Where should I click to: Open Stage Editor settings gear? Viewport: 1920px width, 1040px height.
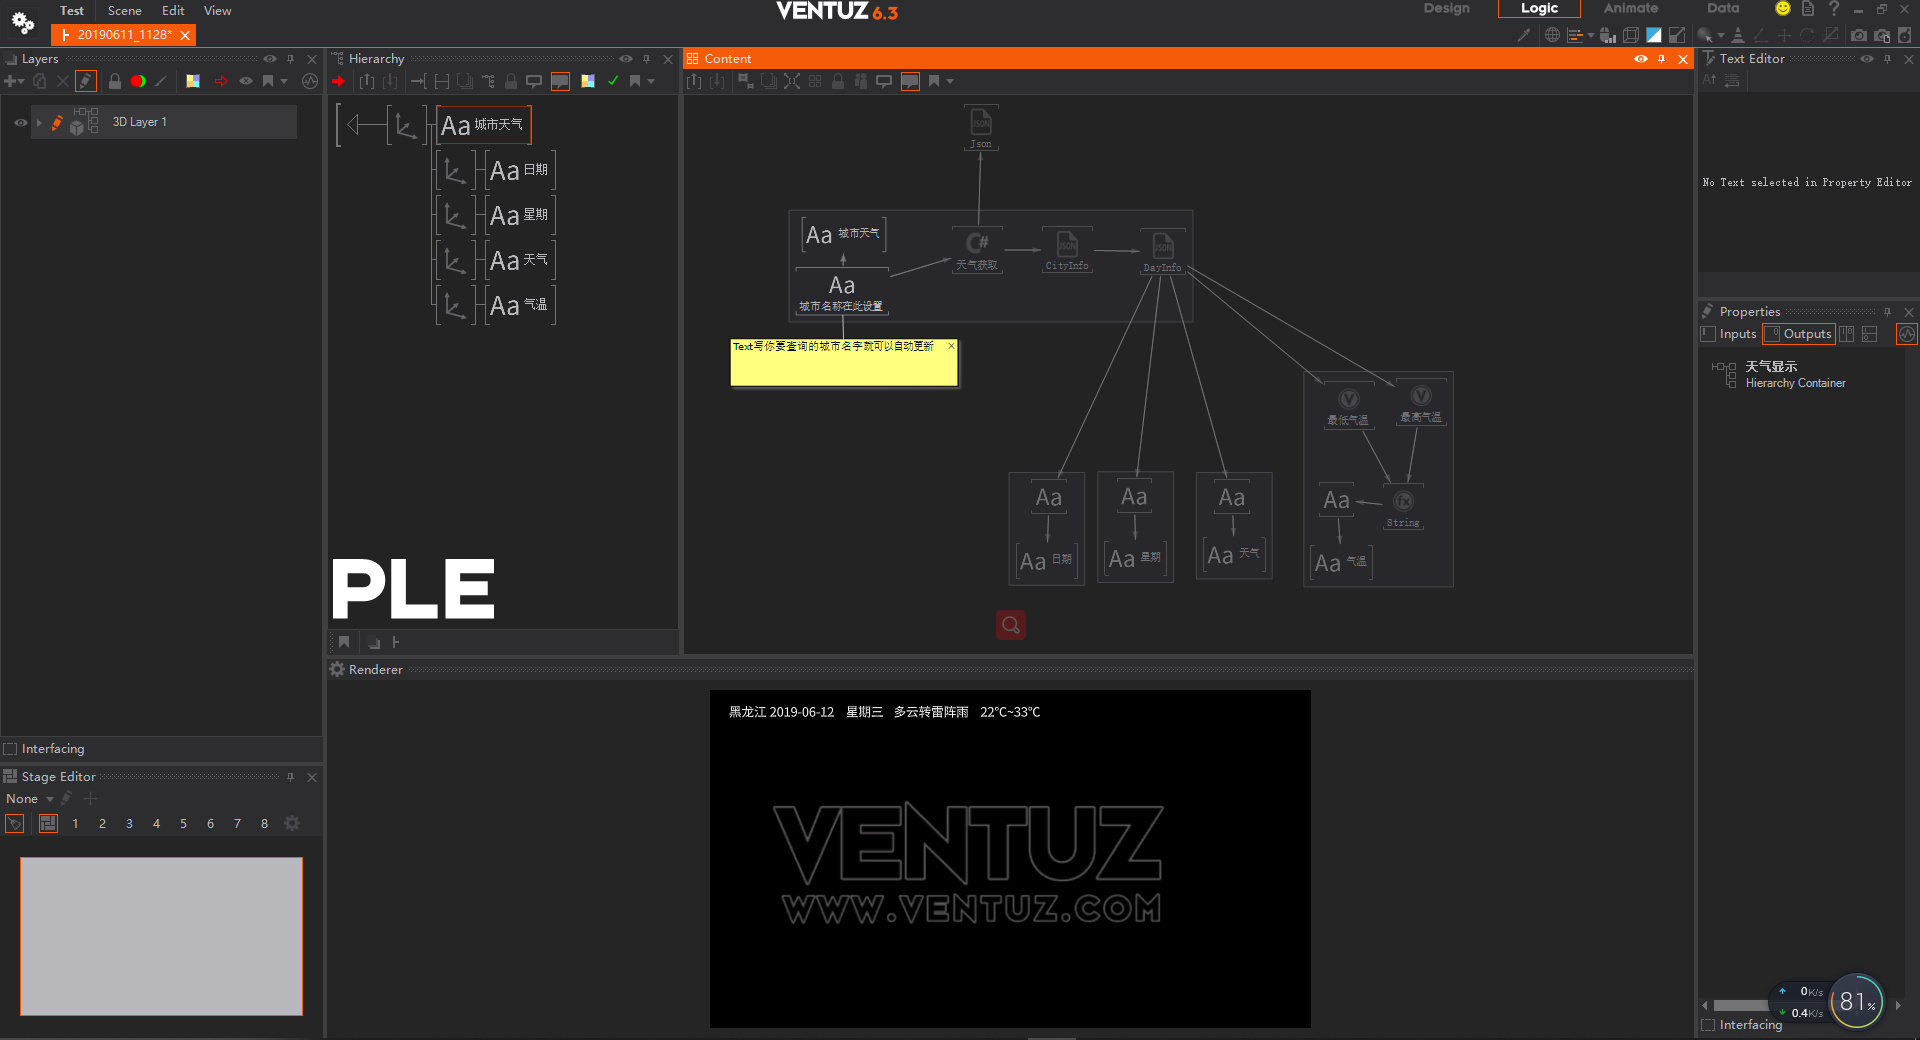click(292, 823)
